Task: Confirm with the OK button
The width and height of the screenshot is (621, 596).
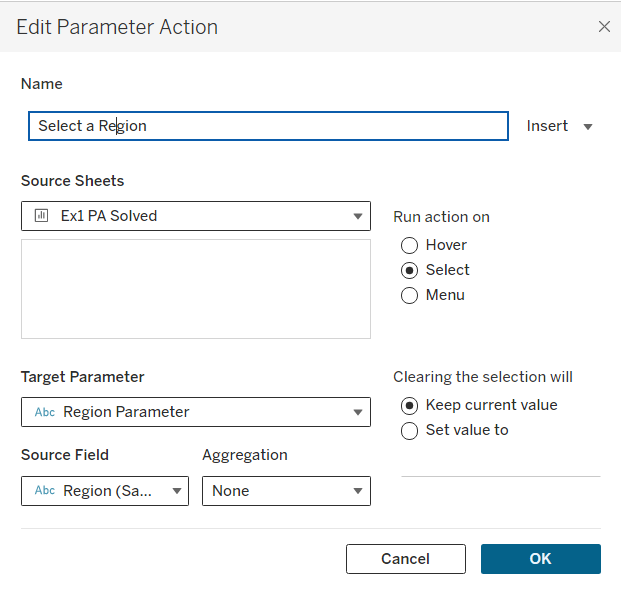Action: [540, 559]
